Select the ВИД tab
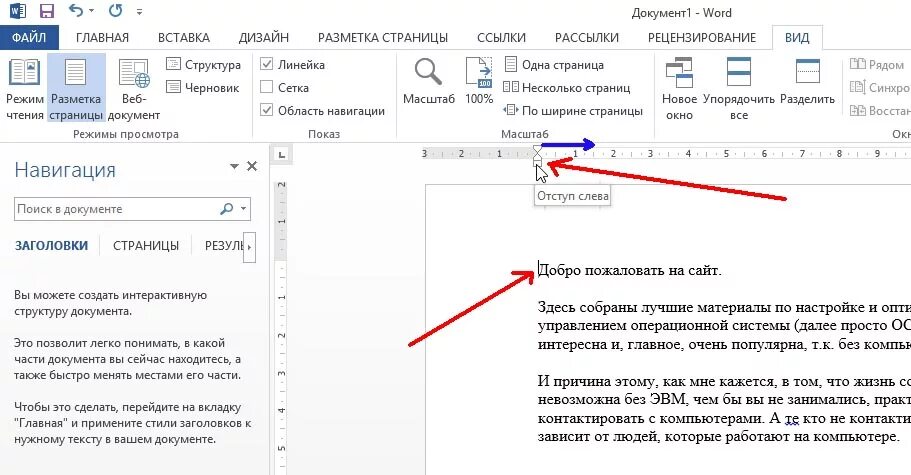The height and width of the screenshot is (475, 911). [797, 38]
